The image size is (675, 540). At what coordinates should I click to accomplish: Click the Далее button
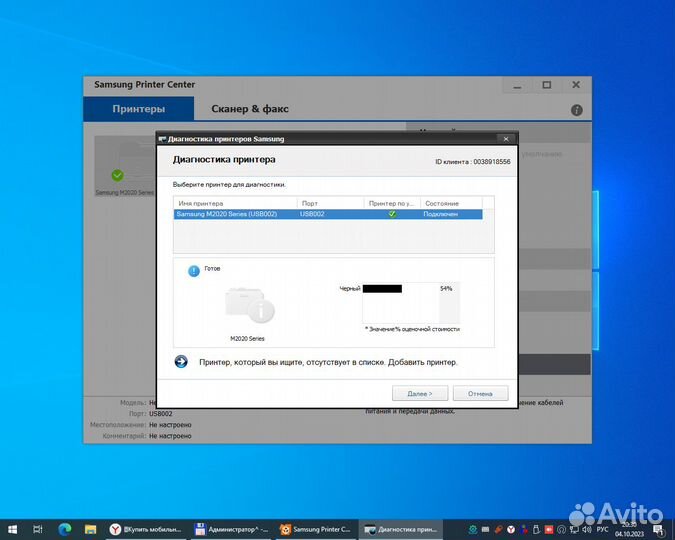pyautogui.click(x=420, y=394)
